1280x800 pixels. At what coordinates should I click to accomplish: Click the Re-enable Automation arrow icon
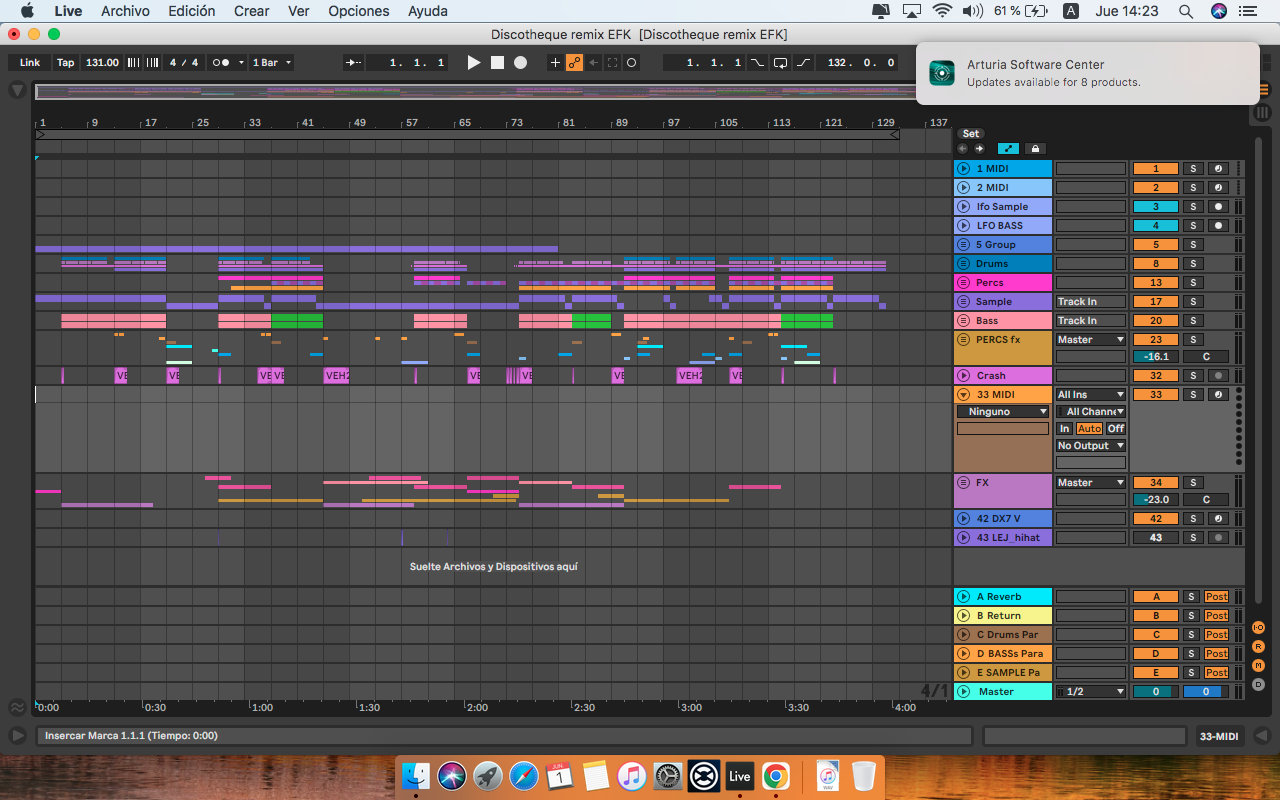tap(594, 62)
